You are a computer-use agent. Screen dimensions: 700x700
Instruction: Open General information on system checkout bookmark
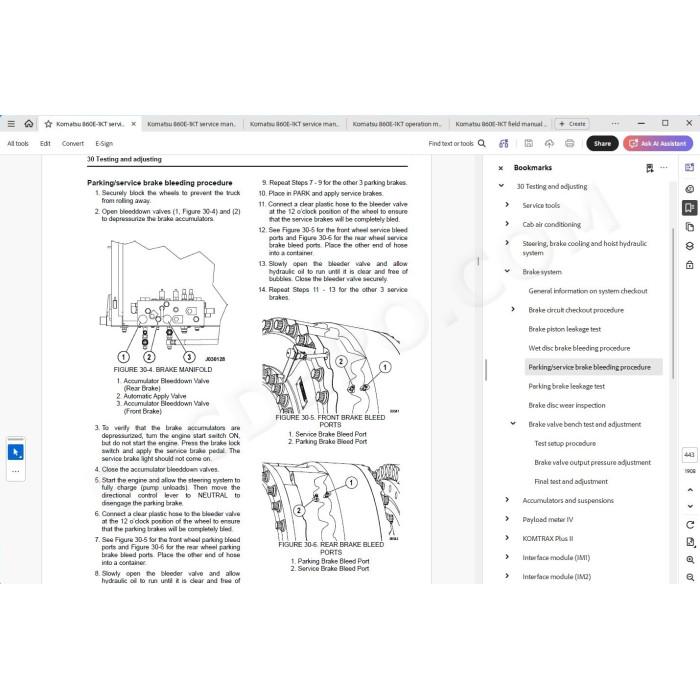pos(588,291)
